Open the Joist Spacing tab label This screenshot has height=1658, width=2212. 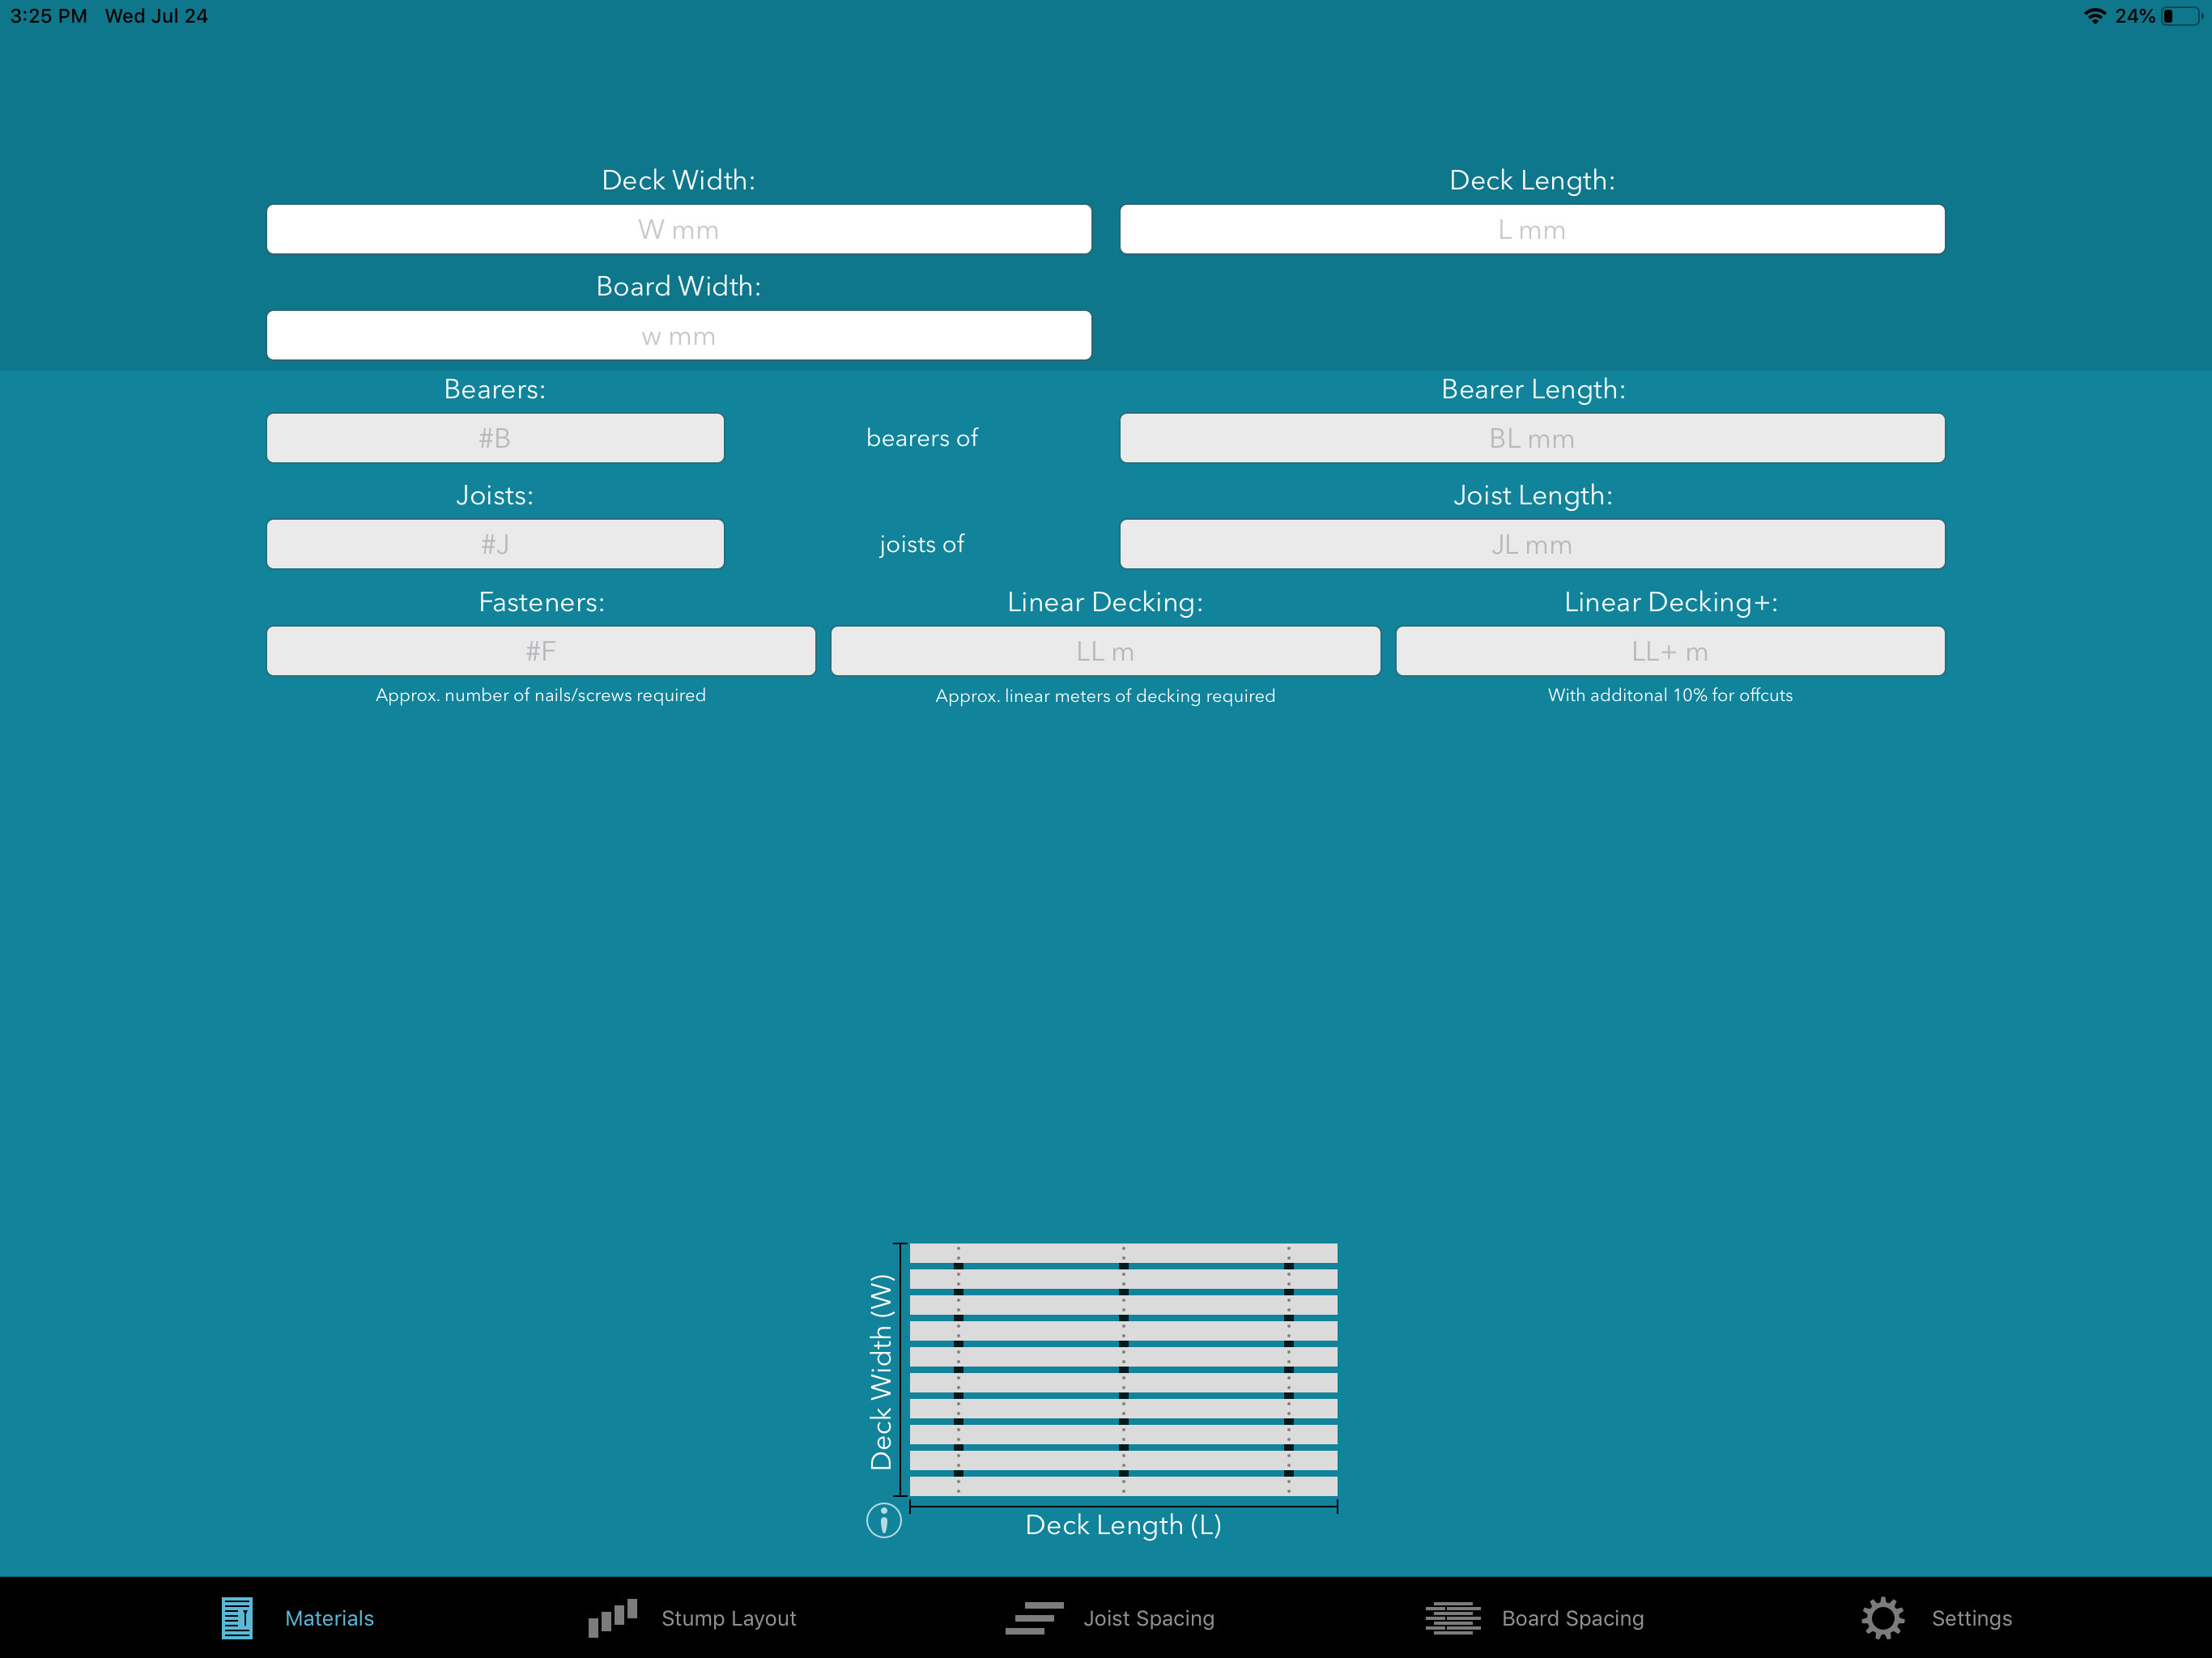tap(1148, 1618)
